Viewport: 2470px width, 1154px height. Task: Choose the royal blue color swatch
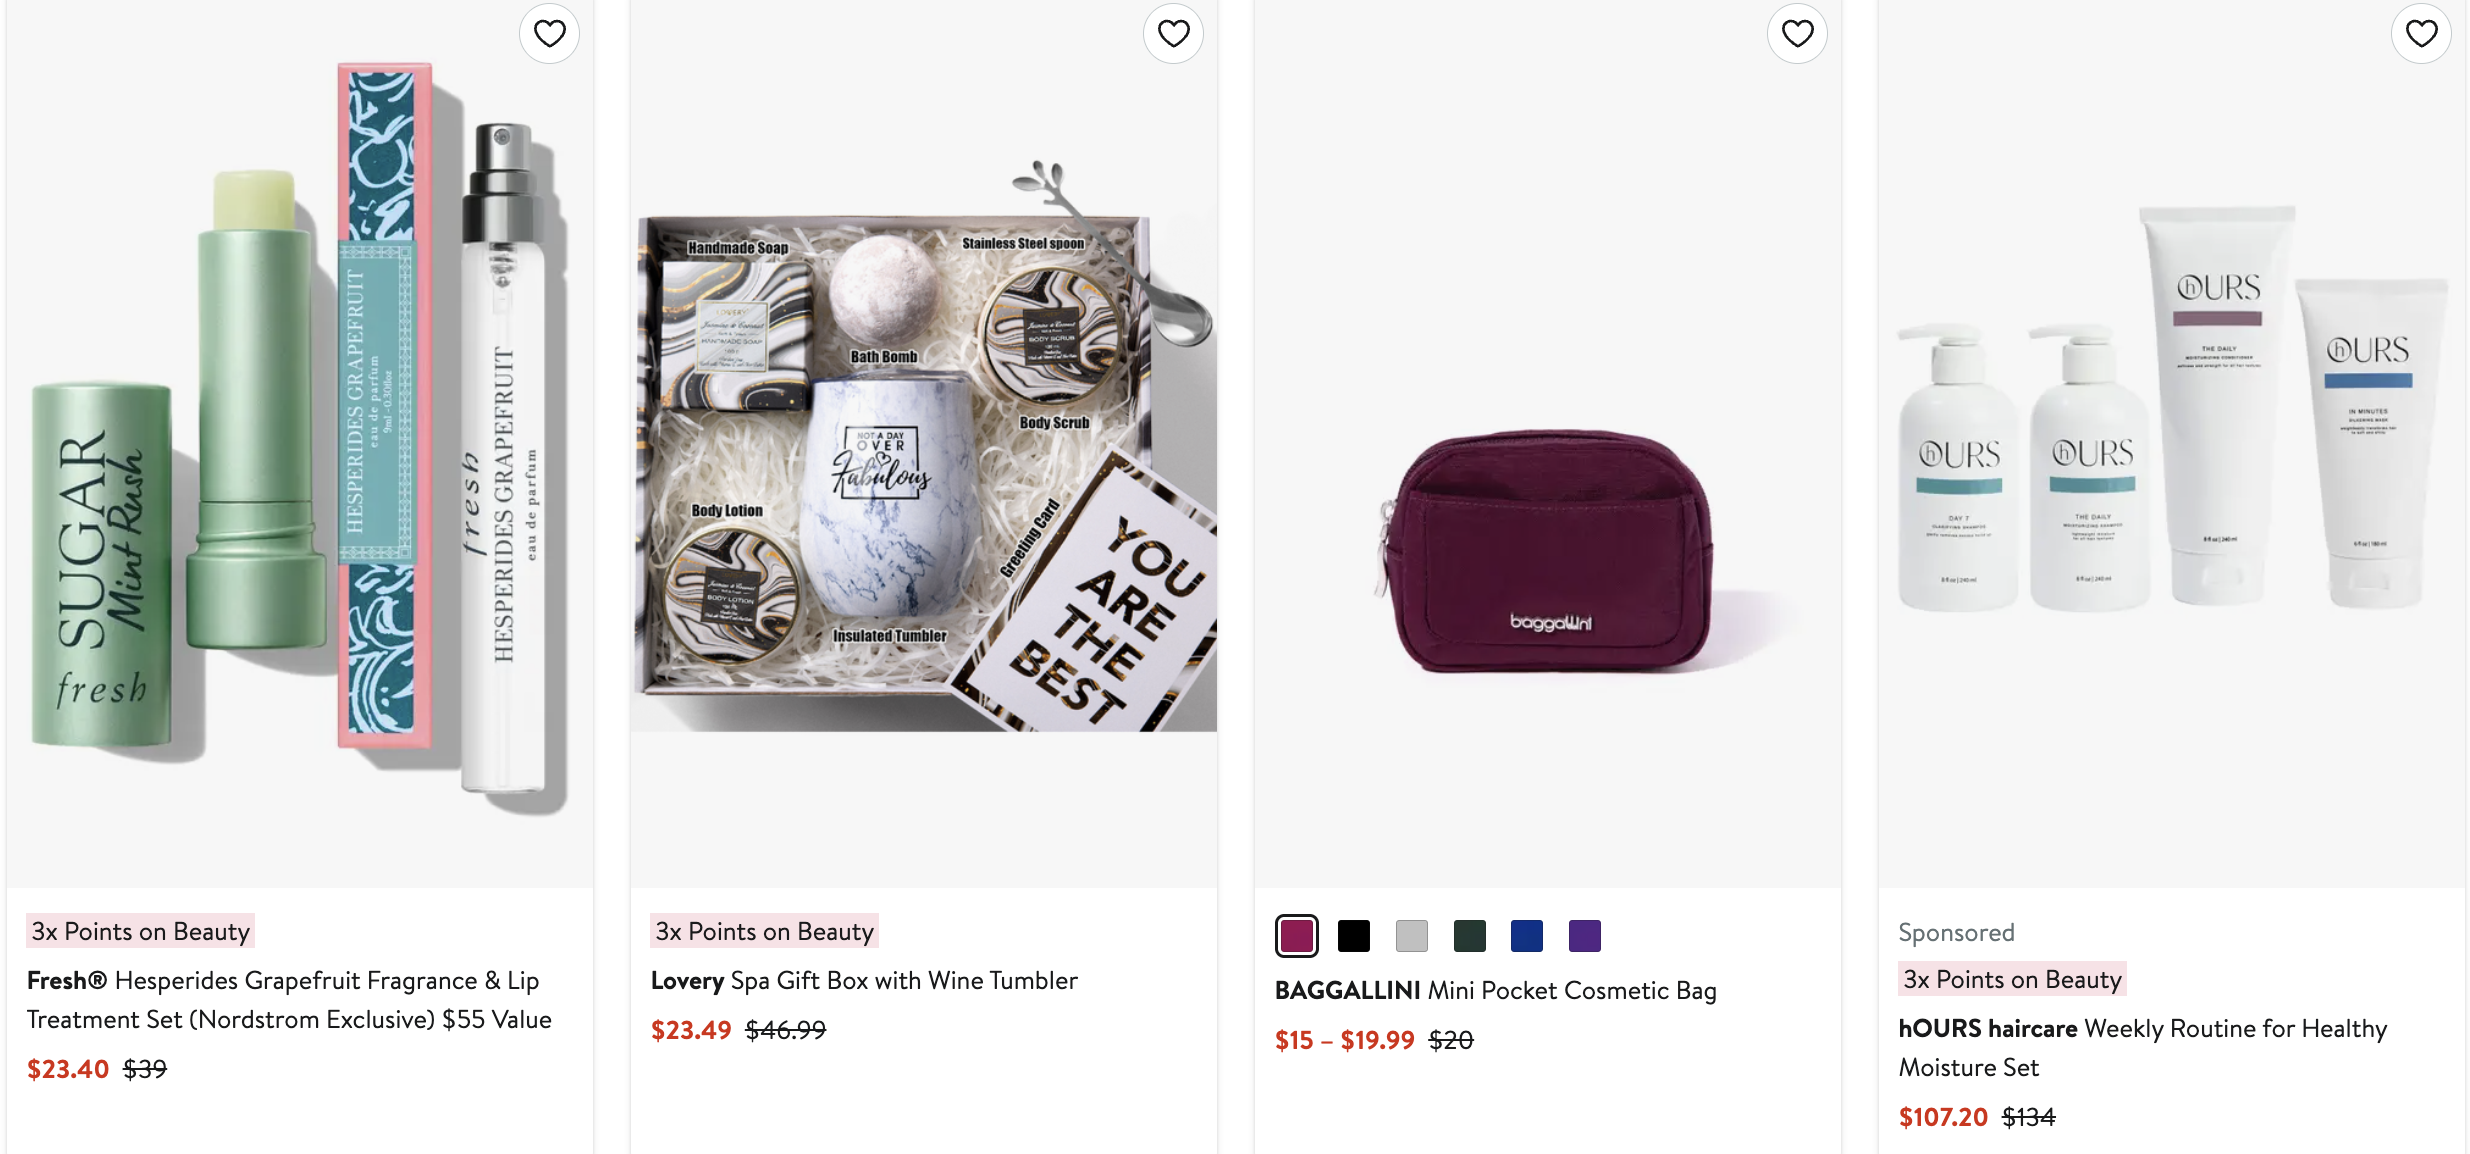pos(1527,936)
